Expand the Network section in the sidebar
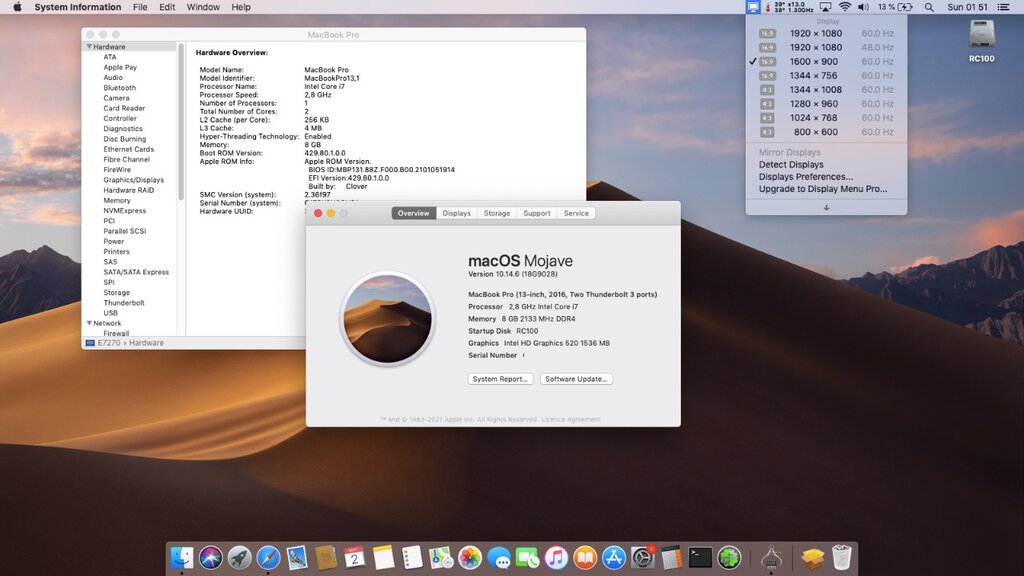Image resolution: width=1024 pixels, height=576 pixels. click(x=89, y=322)
